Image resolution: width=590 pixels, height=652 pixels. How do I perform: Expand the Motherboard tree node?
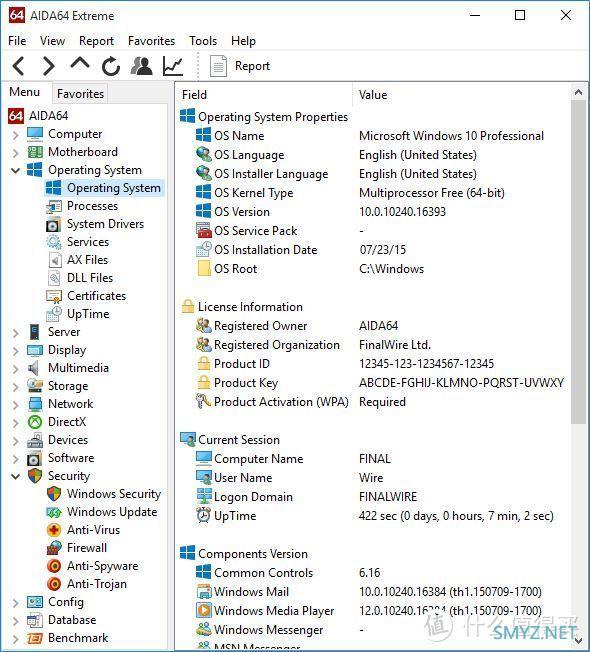(x=15, y=153)
